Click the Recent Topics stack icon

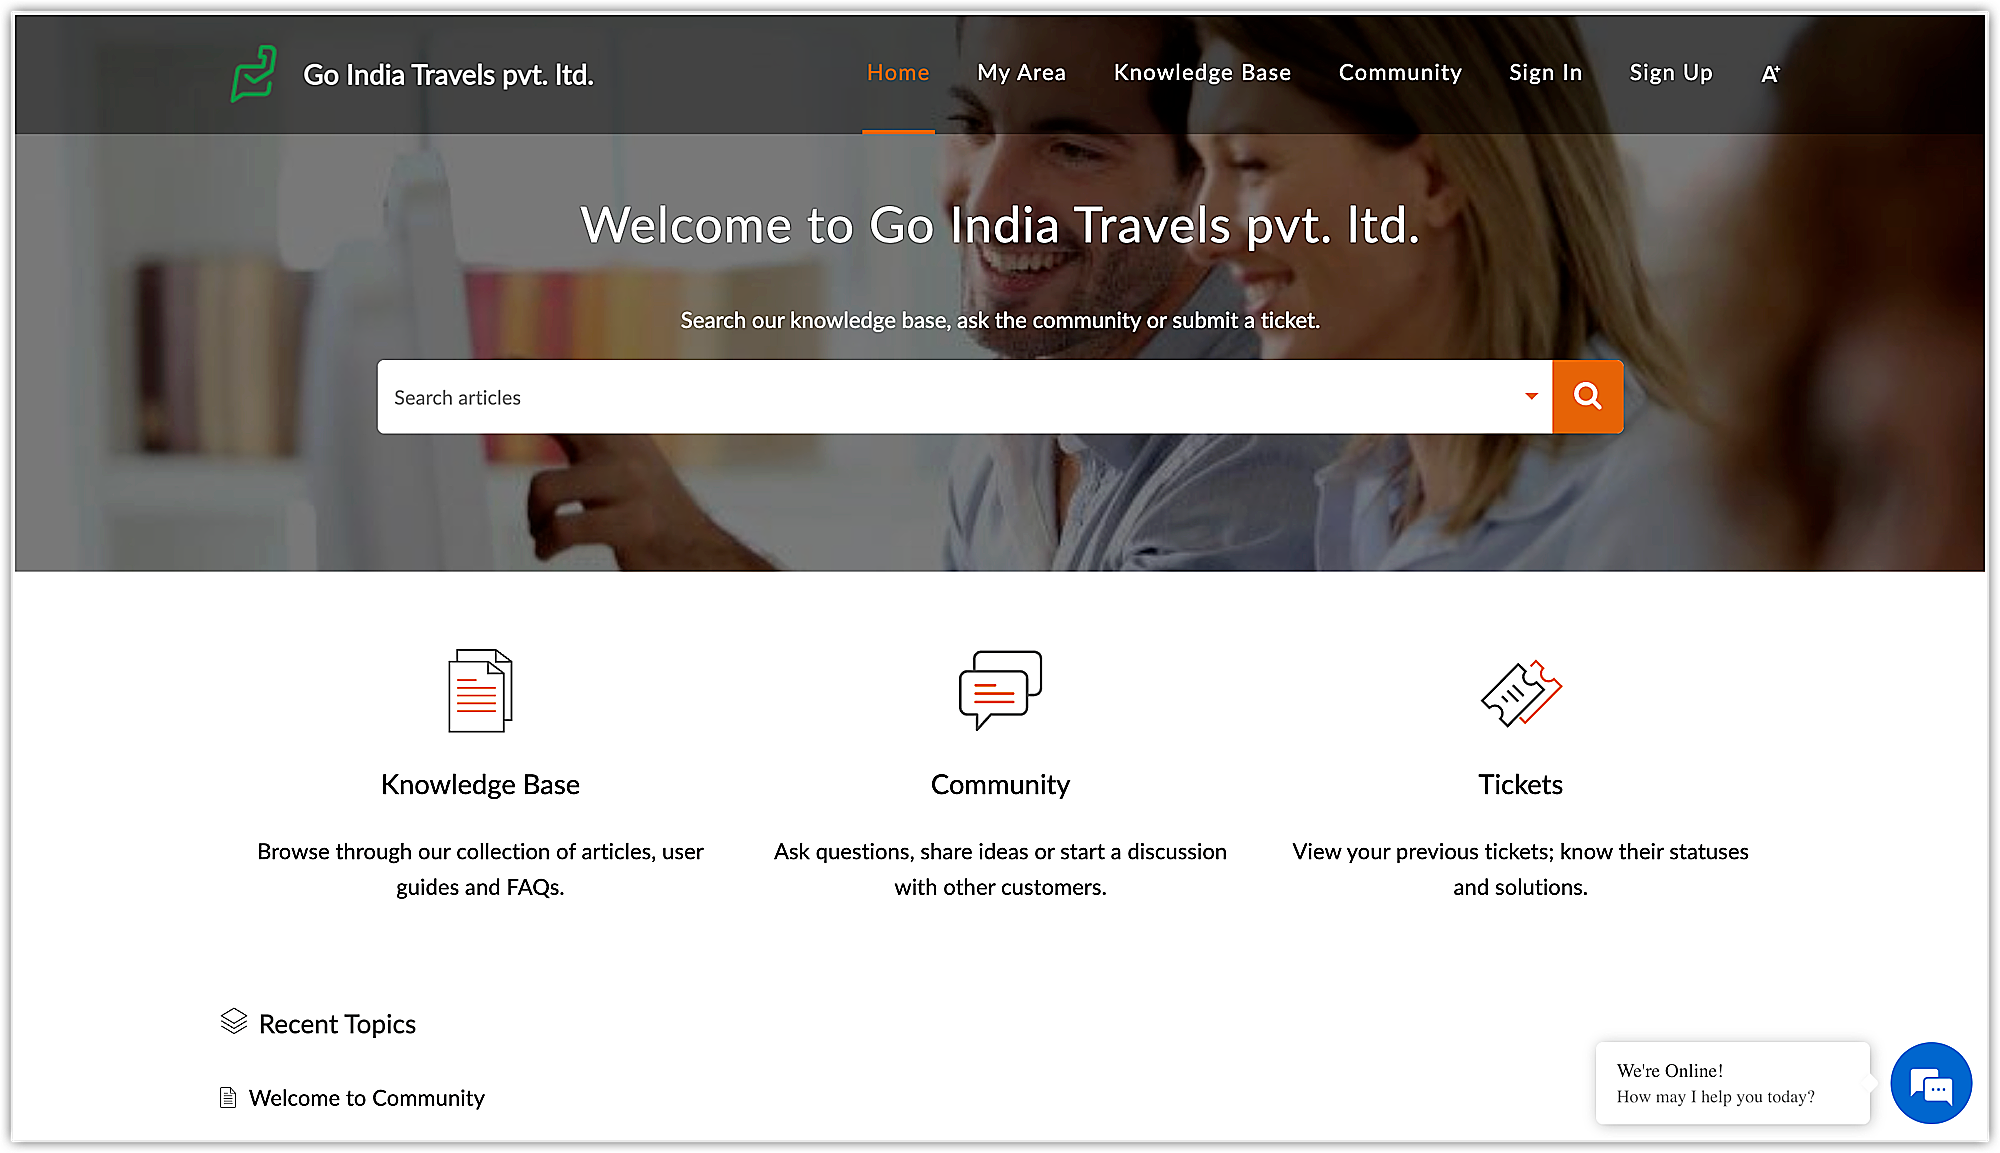pos(235,1022)
